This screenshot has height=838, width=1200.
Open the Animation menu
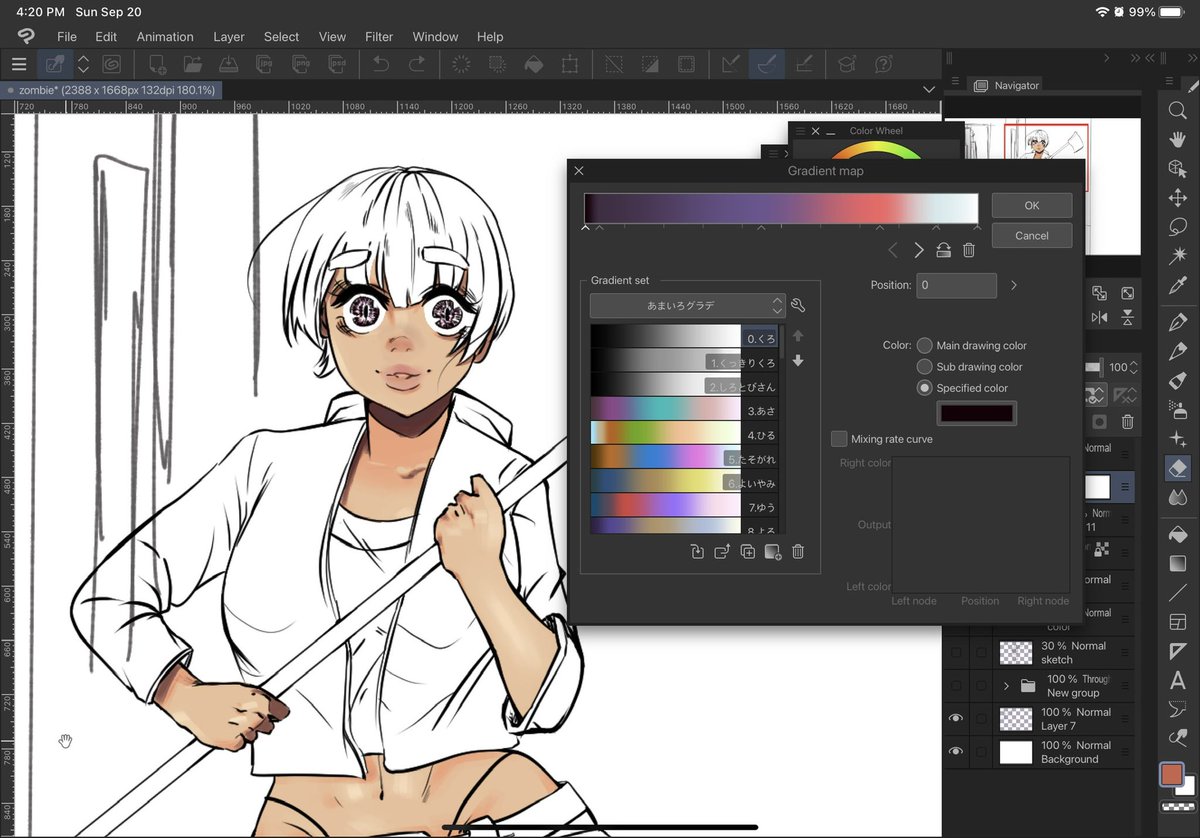click(164, 37)
